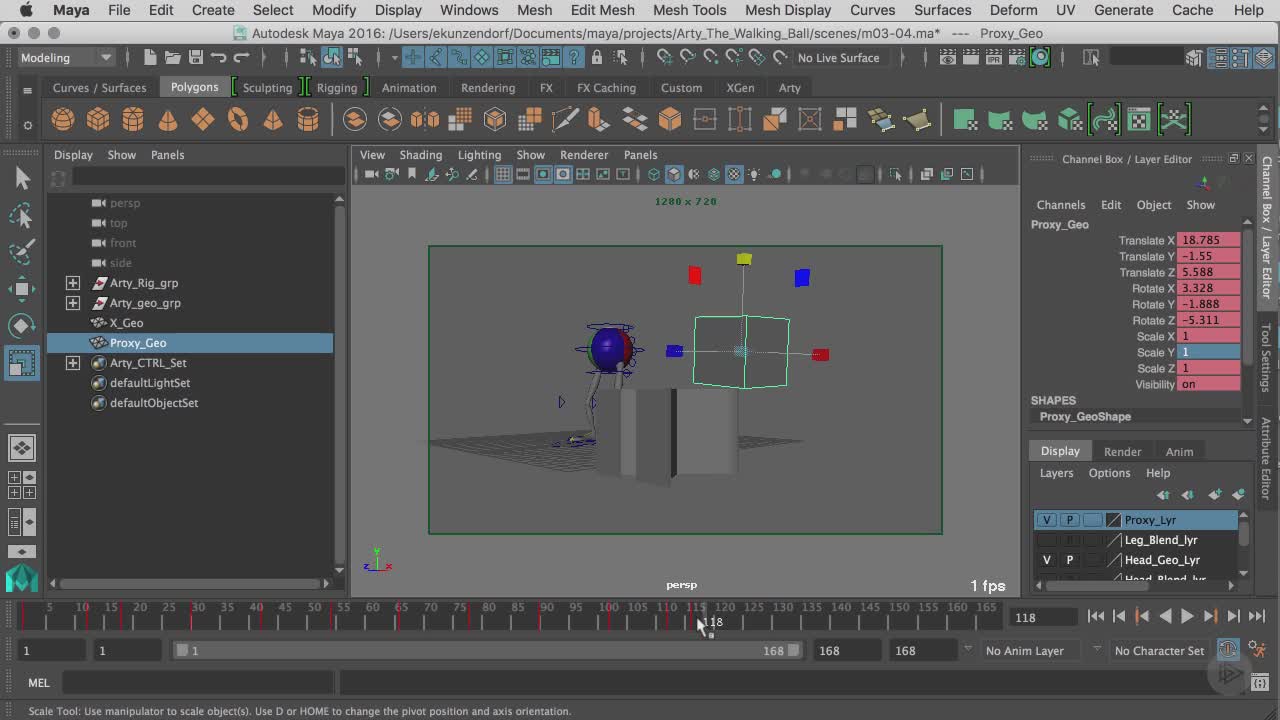The width and height of the screenshot is (1280, 720).
Task: Collapse the SHAPES section heading
Action: coord(1053,400)
